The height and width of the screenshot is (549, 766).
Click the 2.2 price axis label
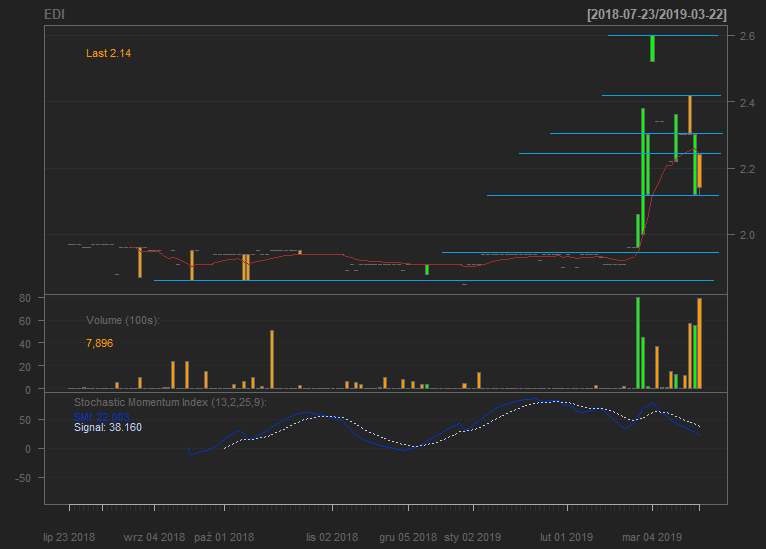[747, 169]
